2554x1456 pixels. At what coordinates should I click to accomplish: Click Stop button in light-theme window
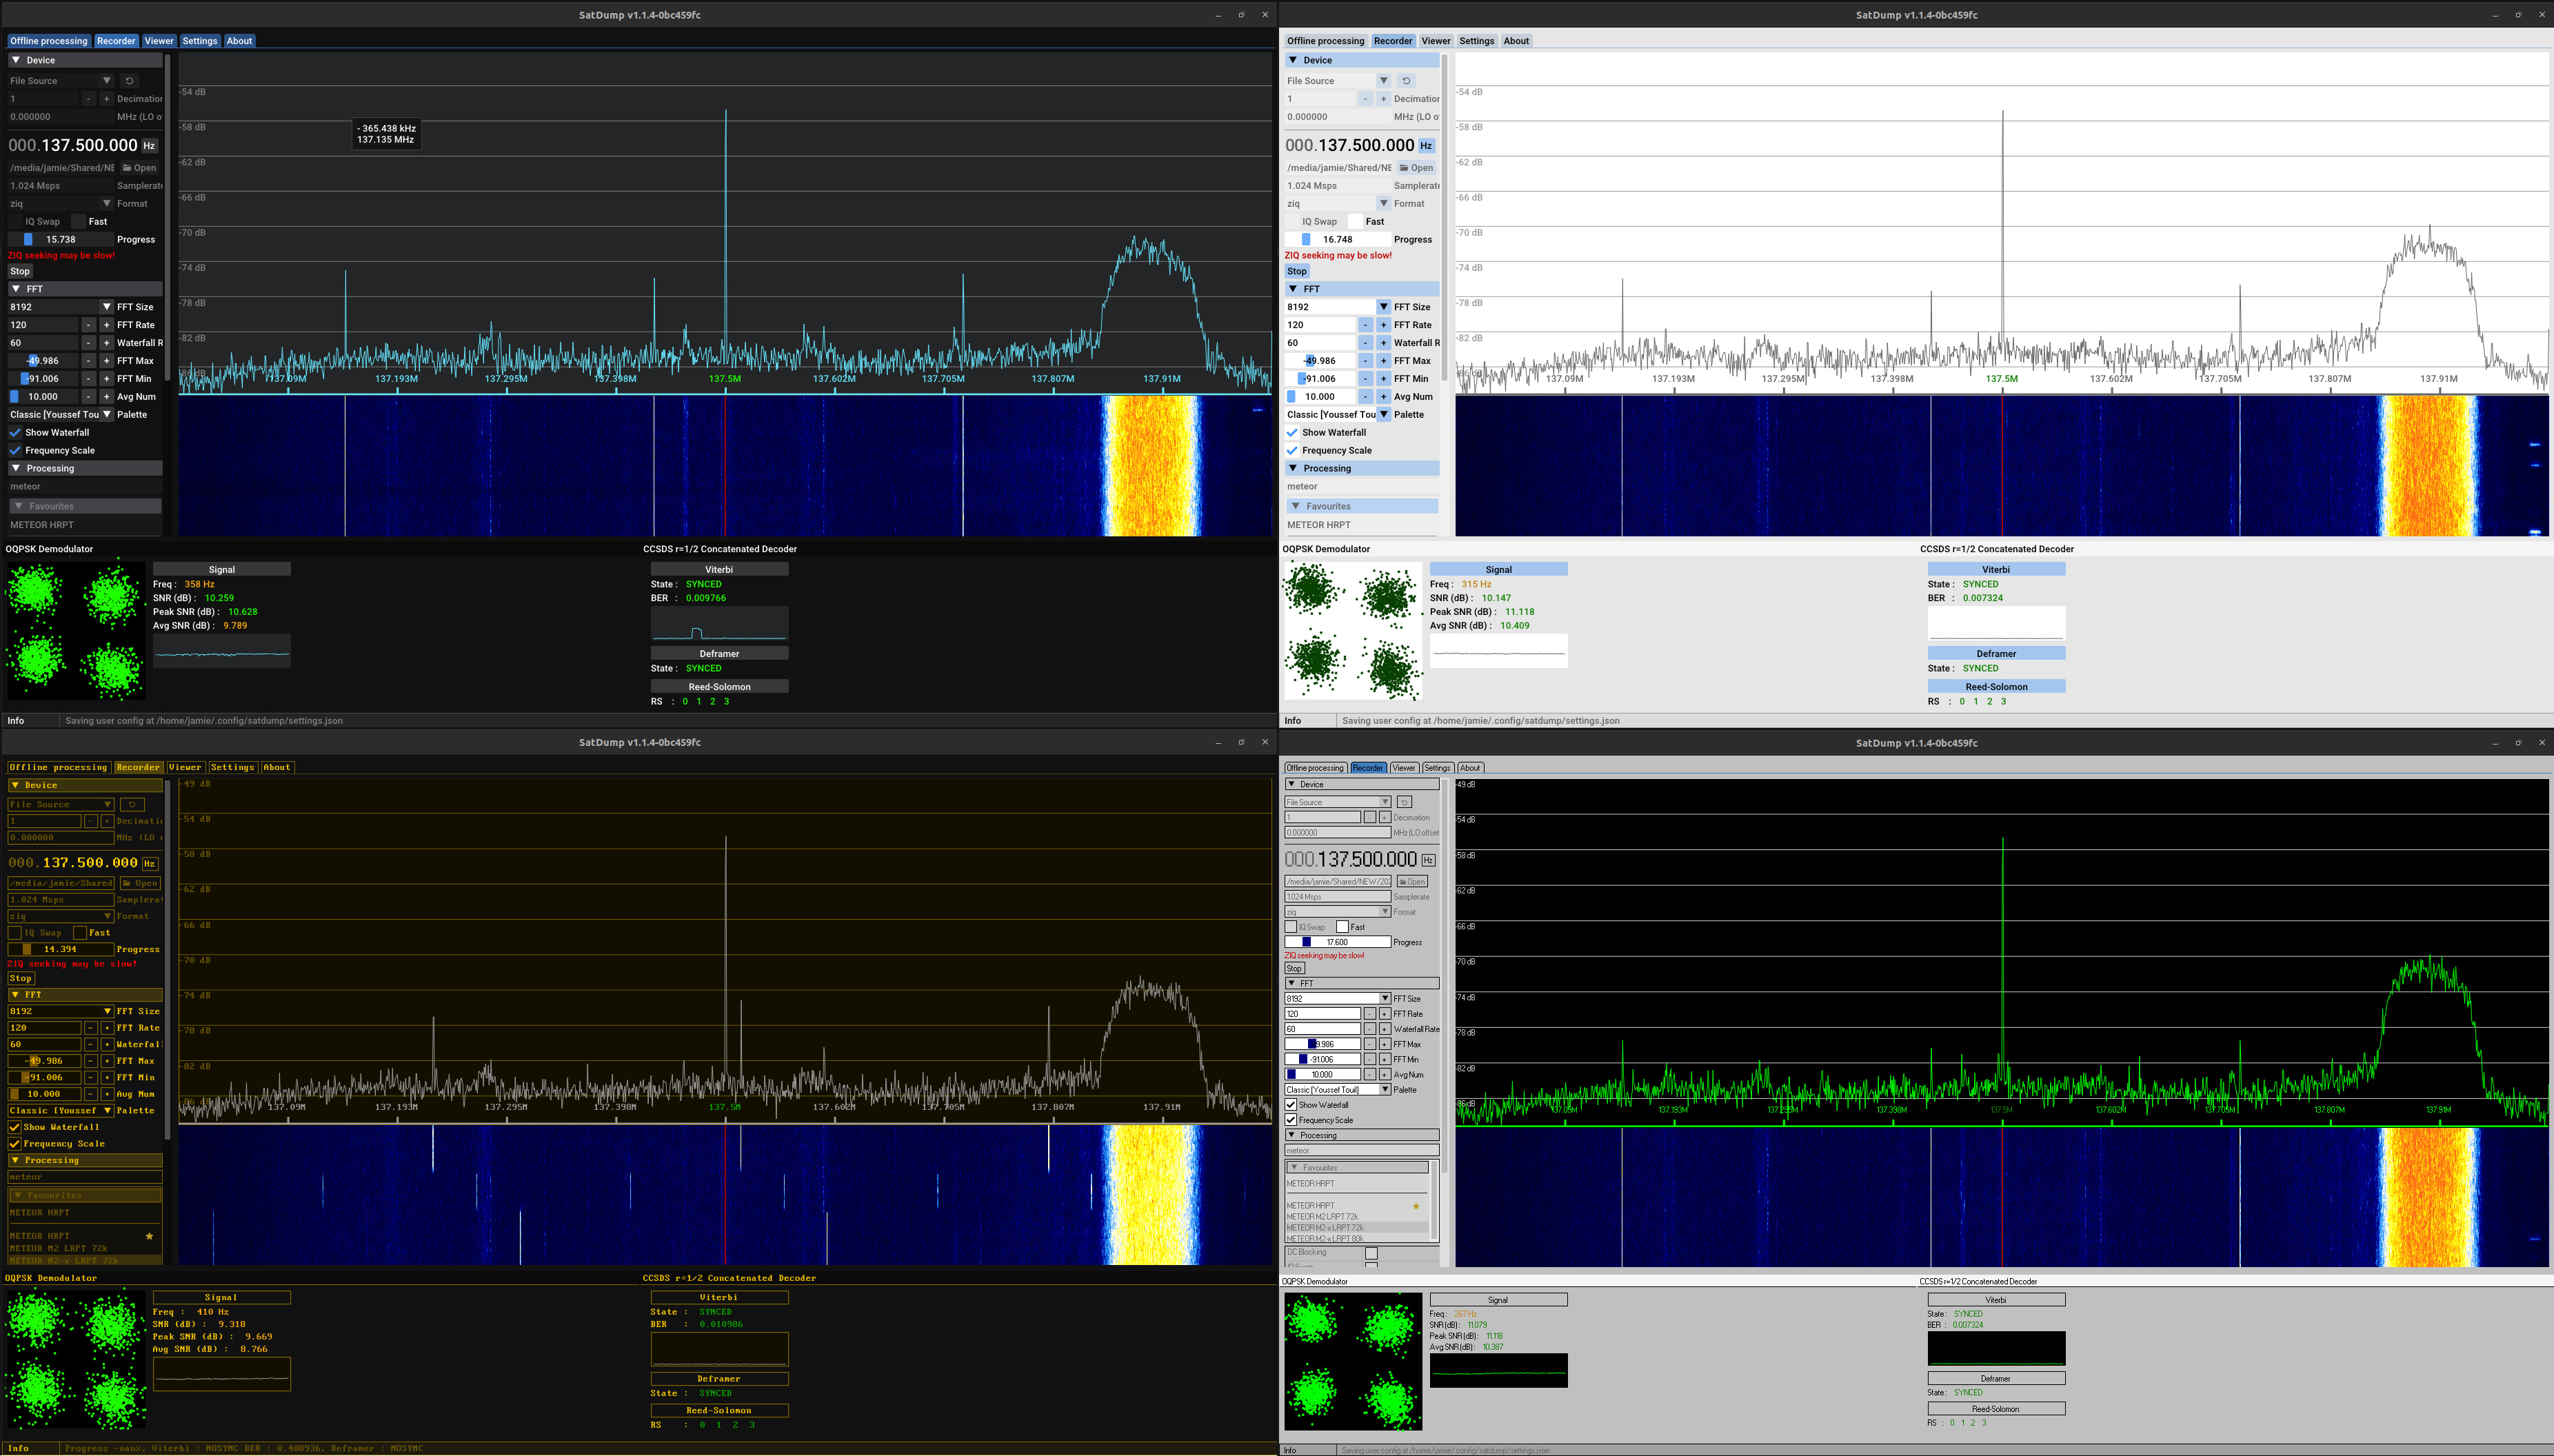pyautogui.click(x=1297, y=271)
